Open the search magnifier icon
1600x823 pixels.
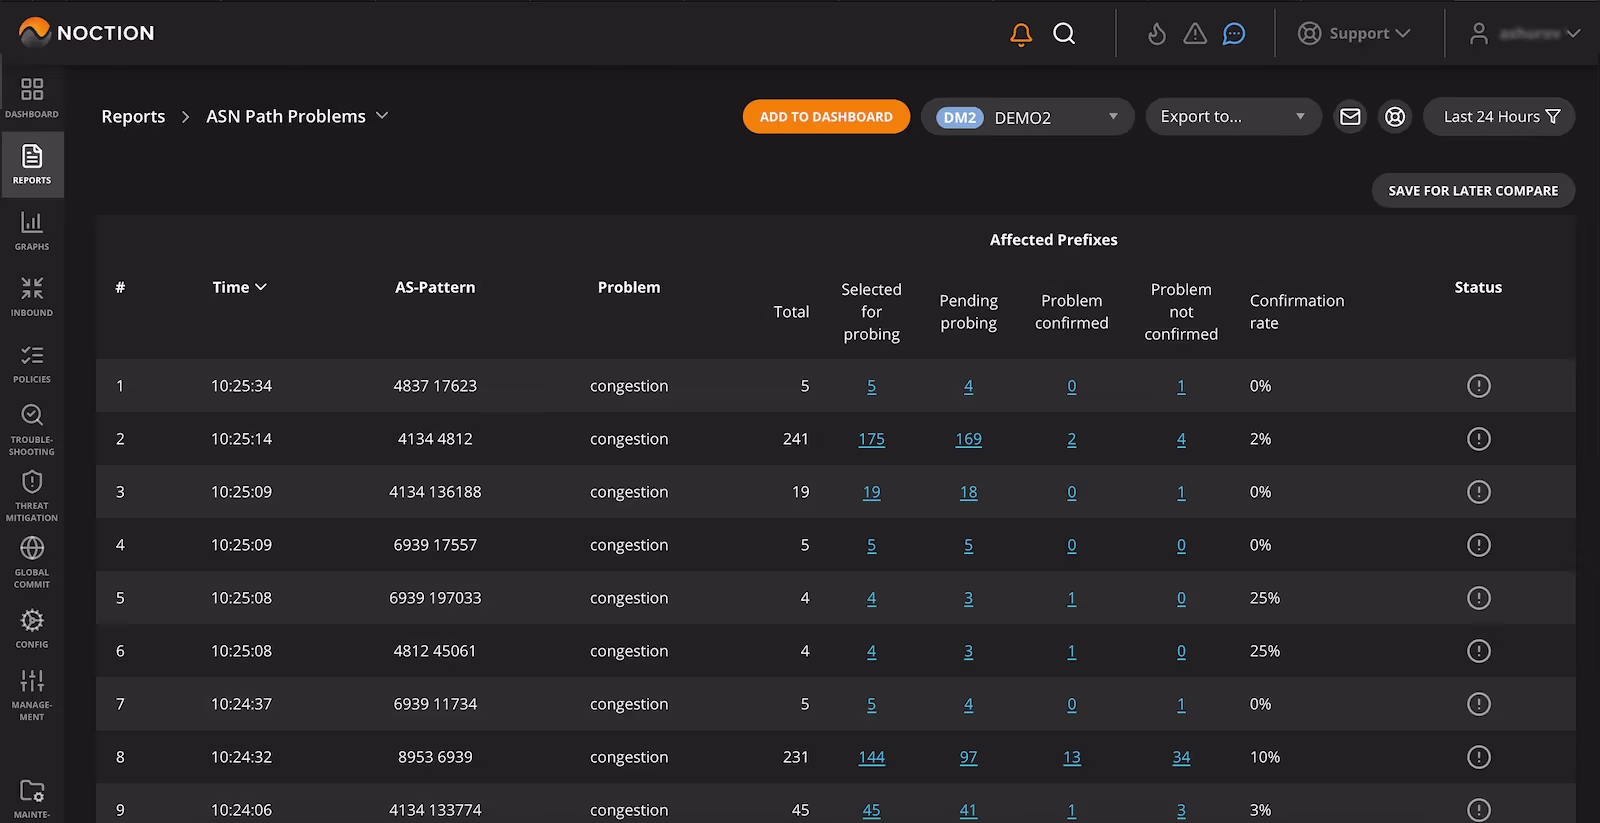pyautogui.click(x=1064, y=34)
